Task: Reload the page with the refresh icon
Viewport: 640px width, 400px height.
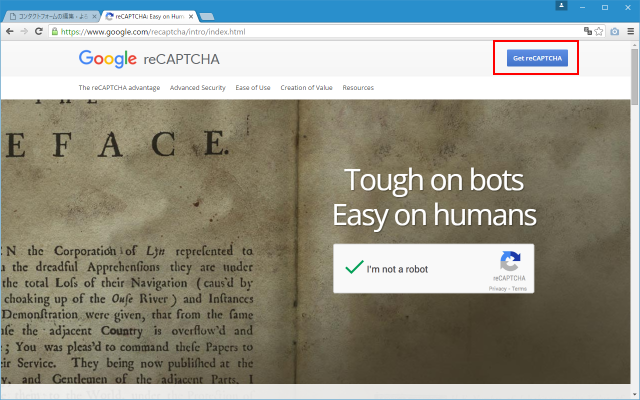Action: click(x=38, y=32)
